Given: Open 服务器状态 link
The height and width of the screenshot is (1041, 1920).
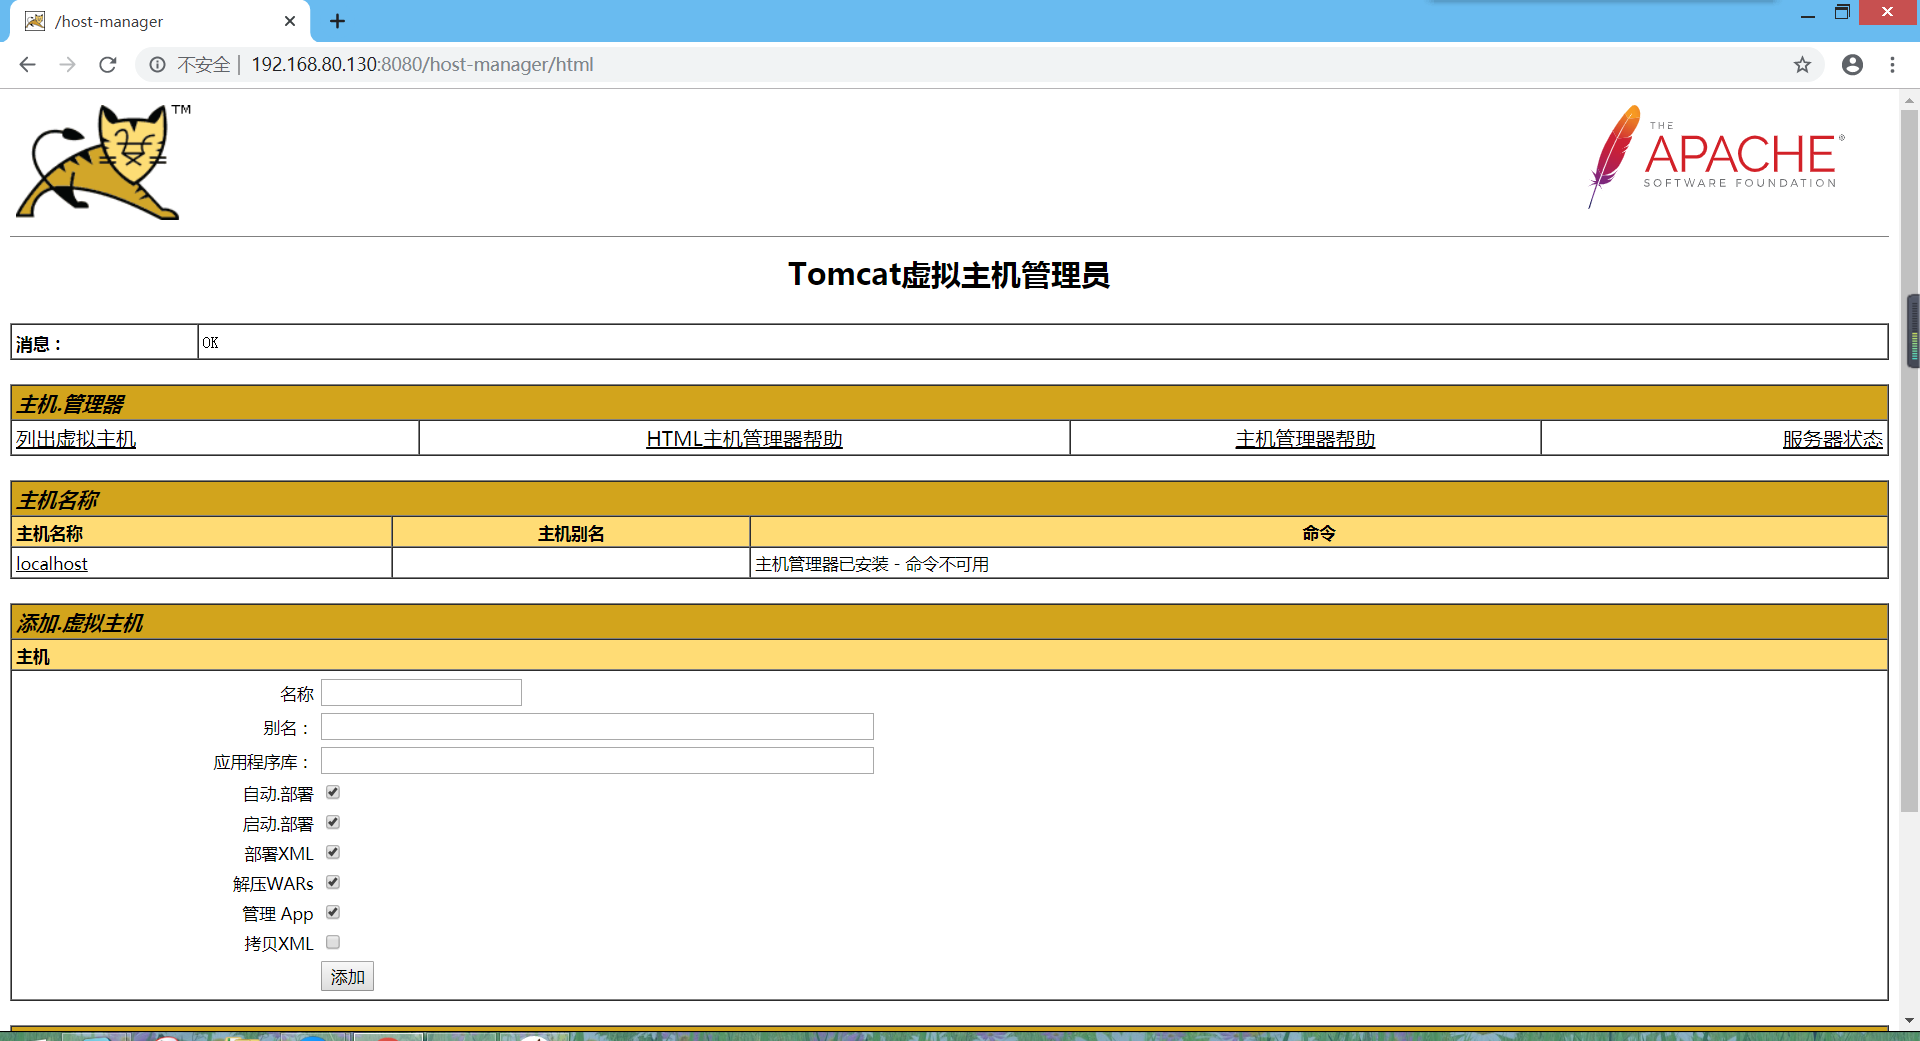Looking at the screenshot, I should tap(1832, 439).
